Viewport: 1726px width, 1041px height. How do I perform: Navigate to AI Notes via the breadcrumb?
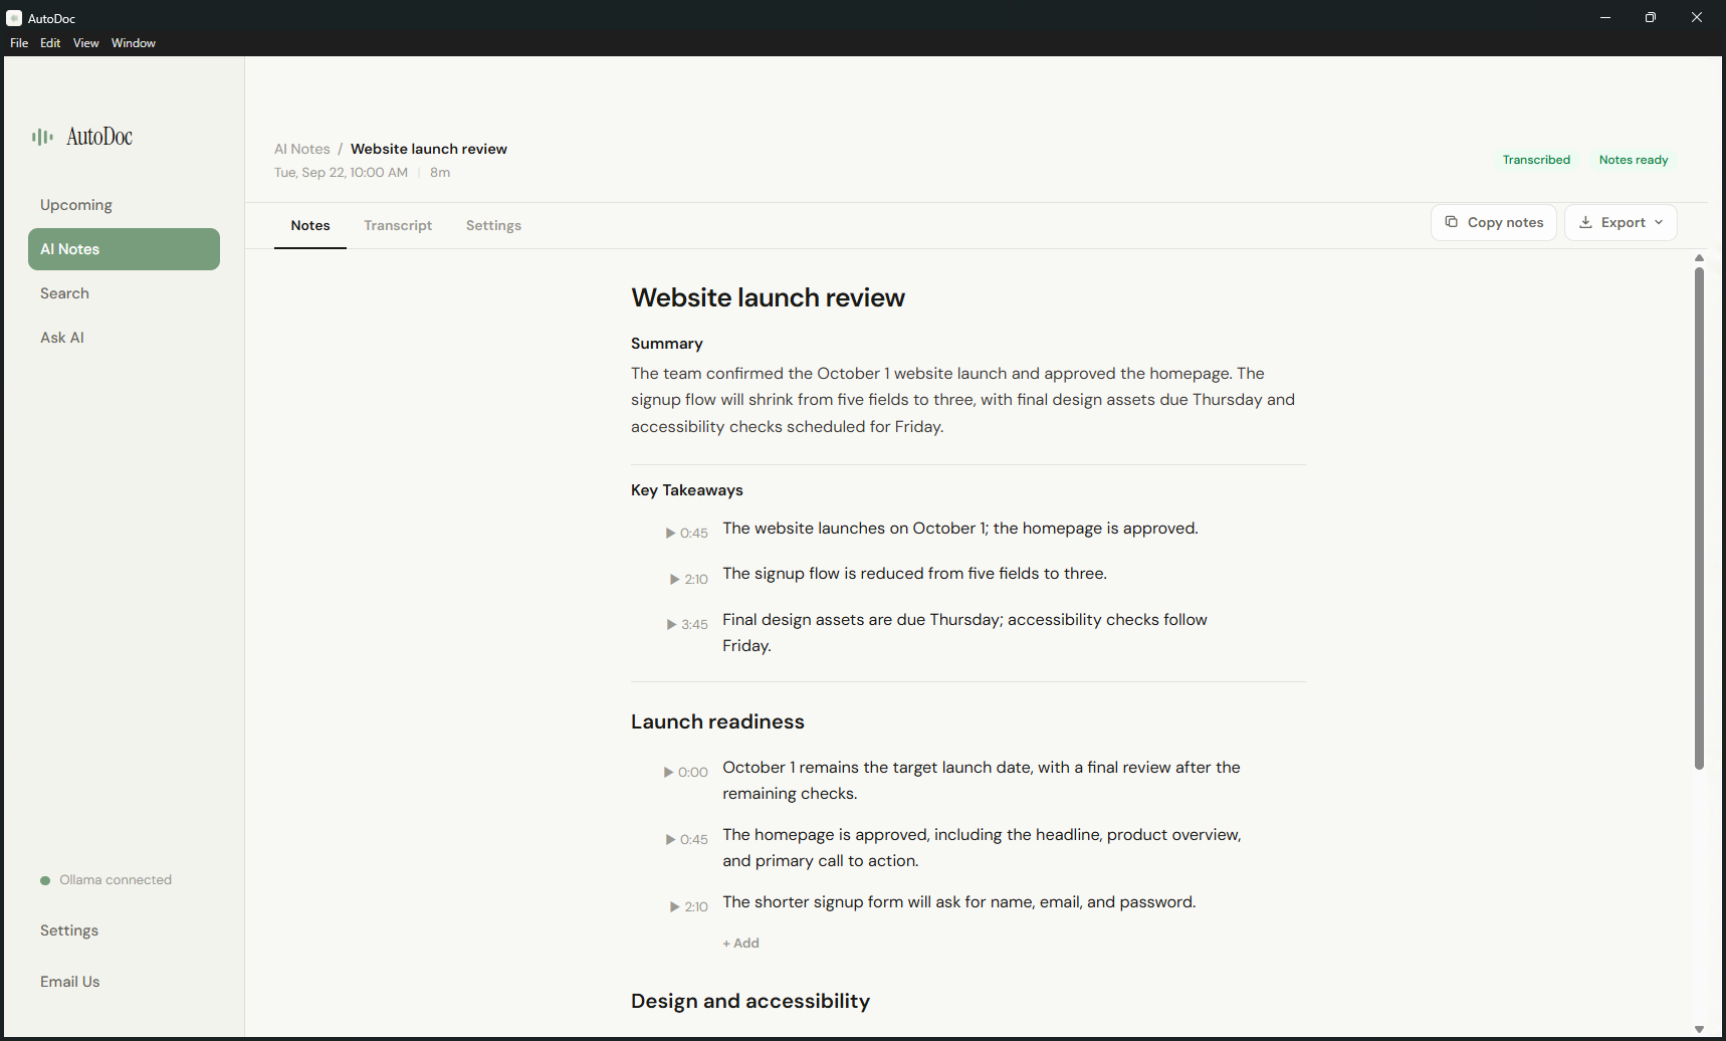click(302, 149)
